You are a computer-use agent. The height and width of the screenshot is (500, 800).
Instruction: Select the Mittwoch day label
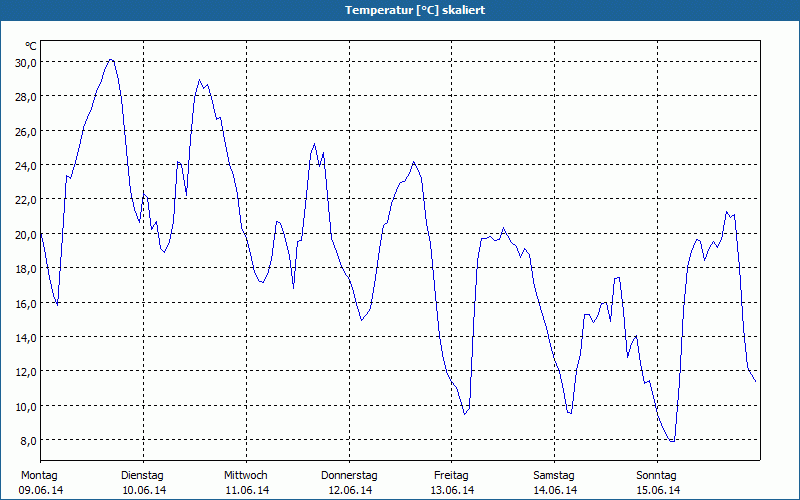pyautogui.click(x=245, y=475)
